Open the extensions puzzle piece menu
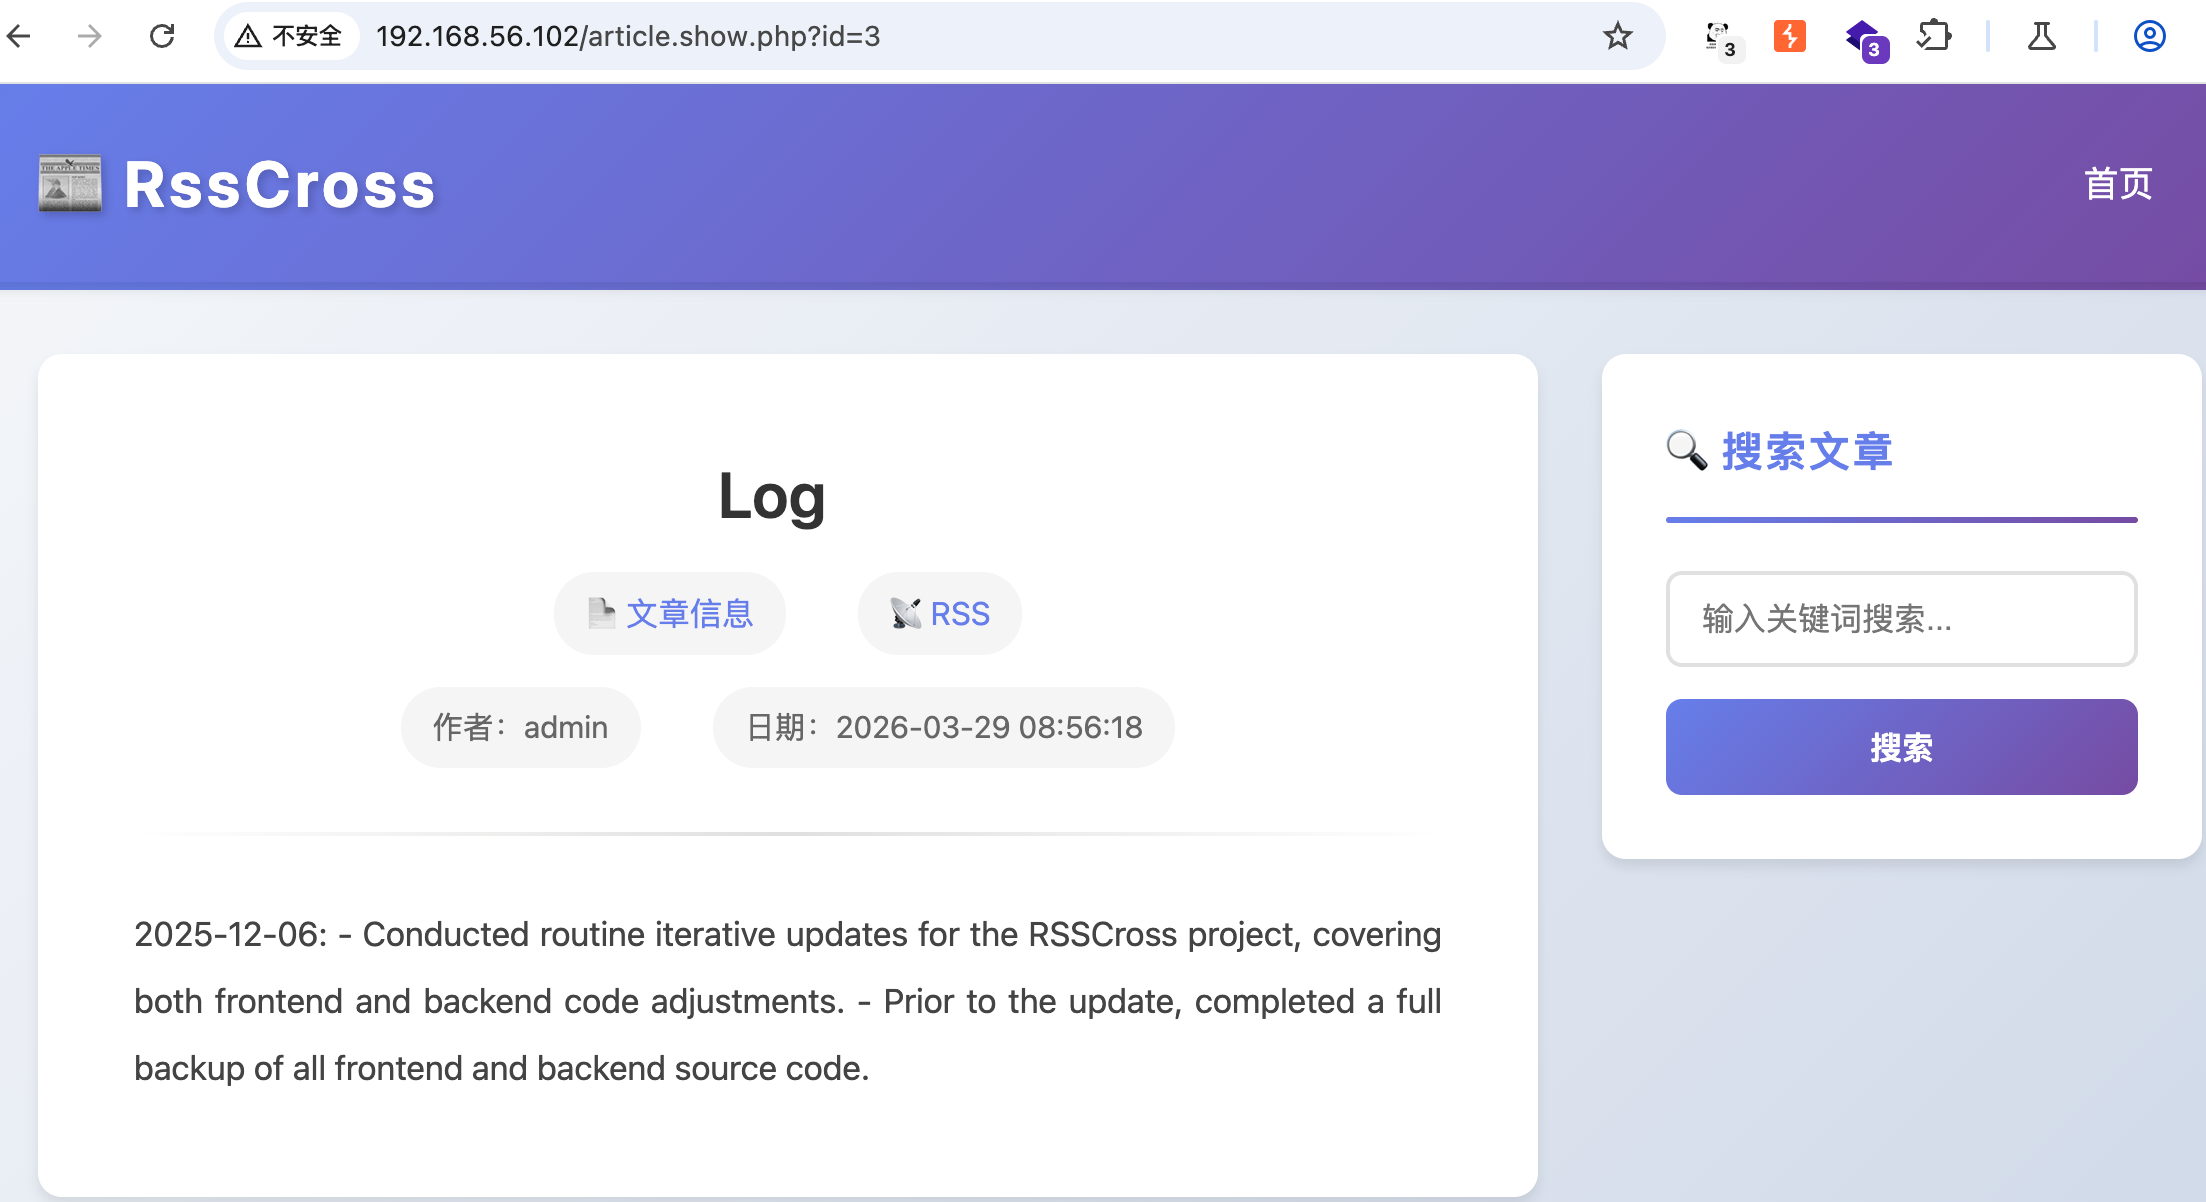Viewport: 2206px width, 1202px height. (1934, 37)
